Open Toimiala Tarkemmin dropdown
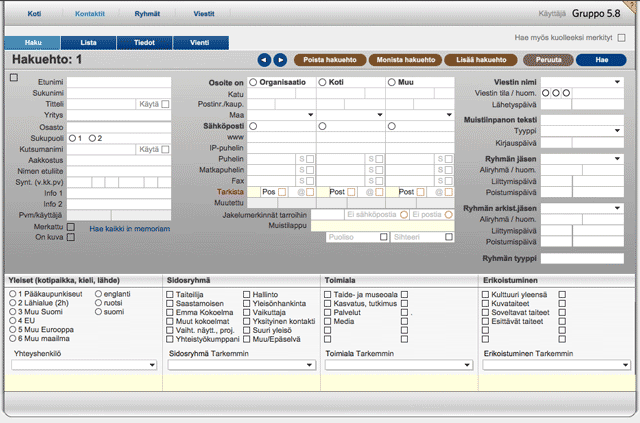 tap(399, 365)
